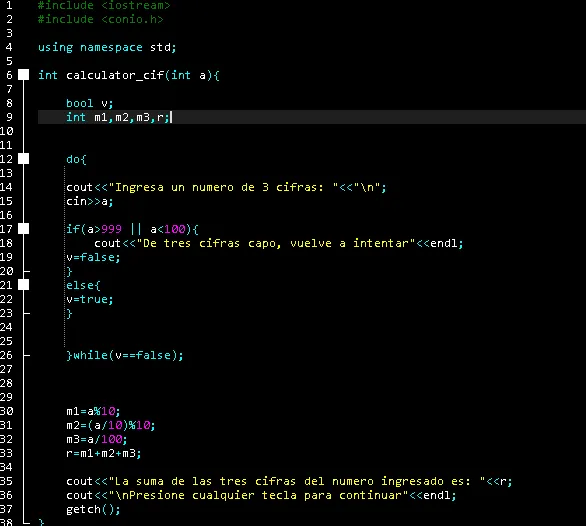The width and height of the screenshot is (586, 526).
Task: Click the 'm2=(a/10)%10;' statement
Action: coord(111,425)
